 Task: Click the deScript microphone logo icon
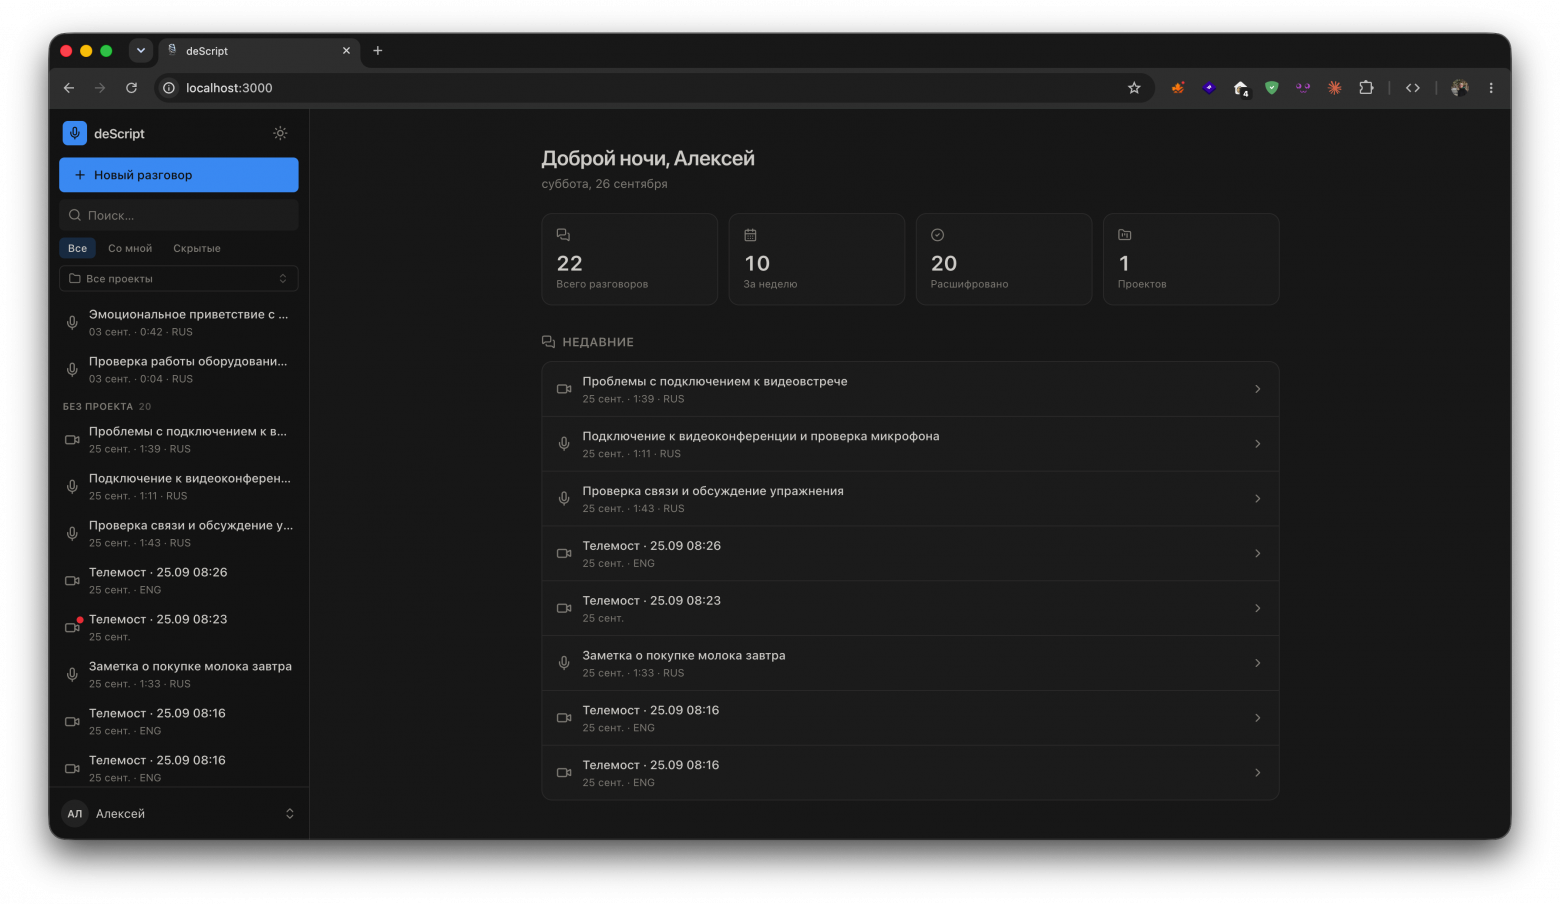pyautogui.click(x=75, y=133)
